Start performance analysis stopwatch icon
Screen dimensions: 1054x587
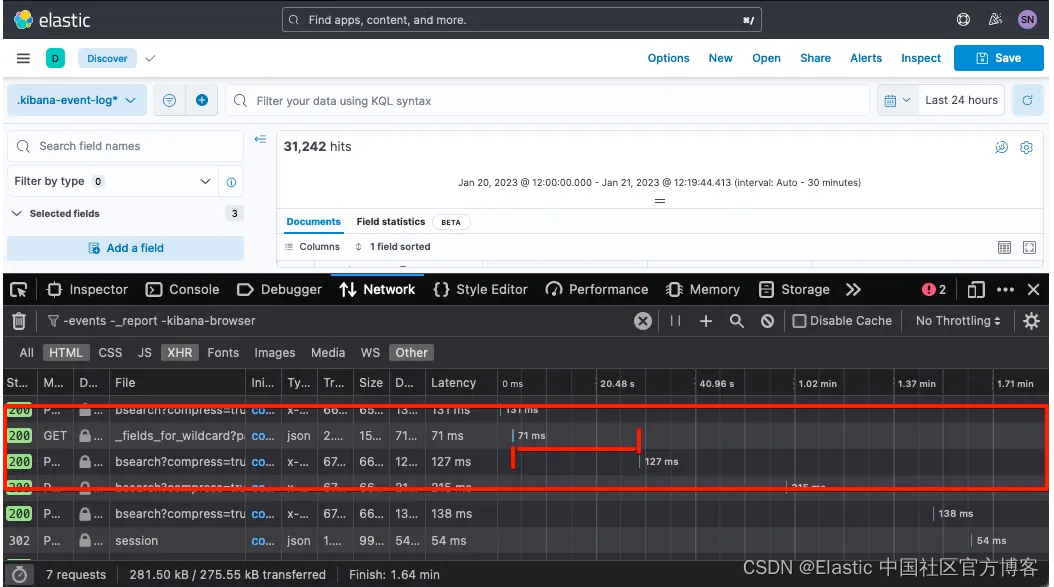20,575
